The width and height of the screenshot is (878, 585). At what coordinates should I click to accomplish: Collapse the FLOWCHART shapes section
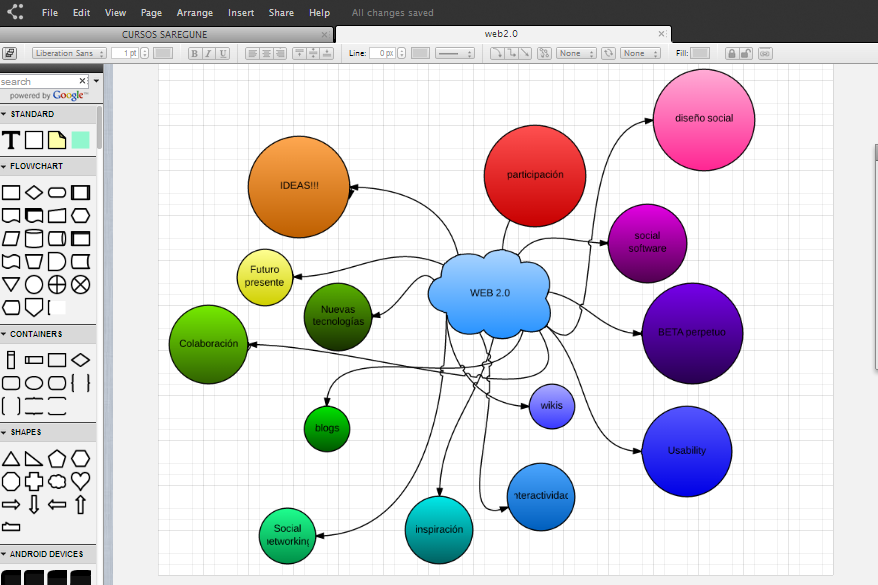coord(40,166)
